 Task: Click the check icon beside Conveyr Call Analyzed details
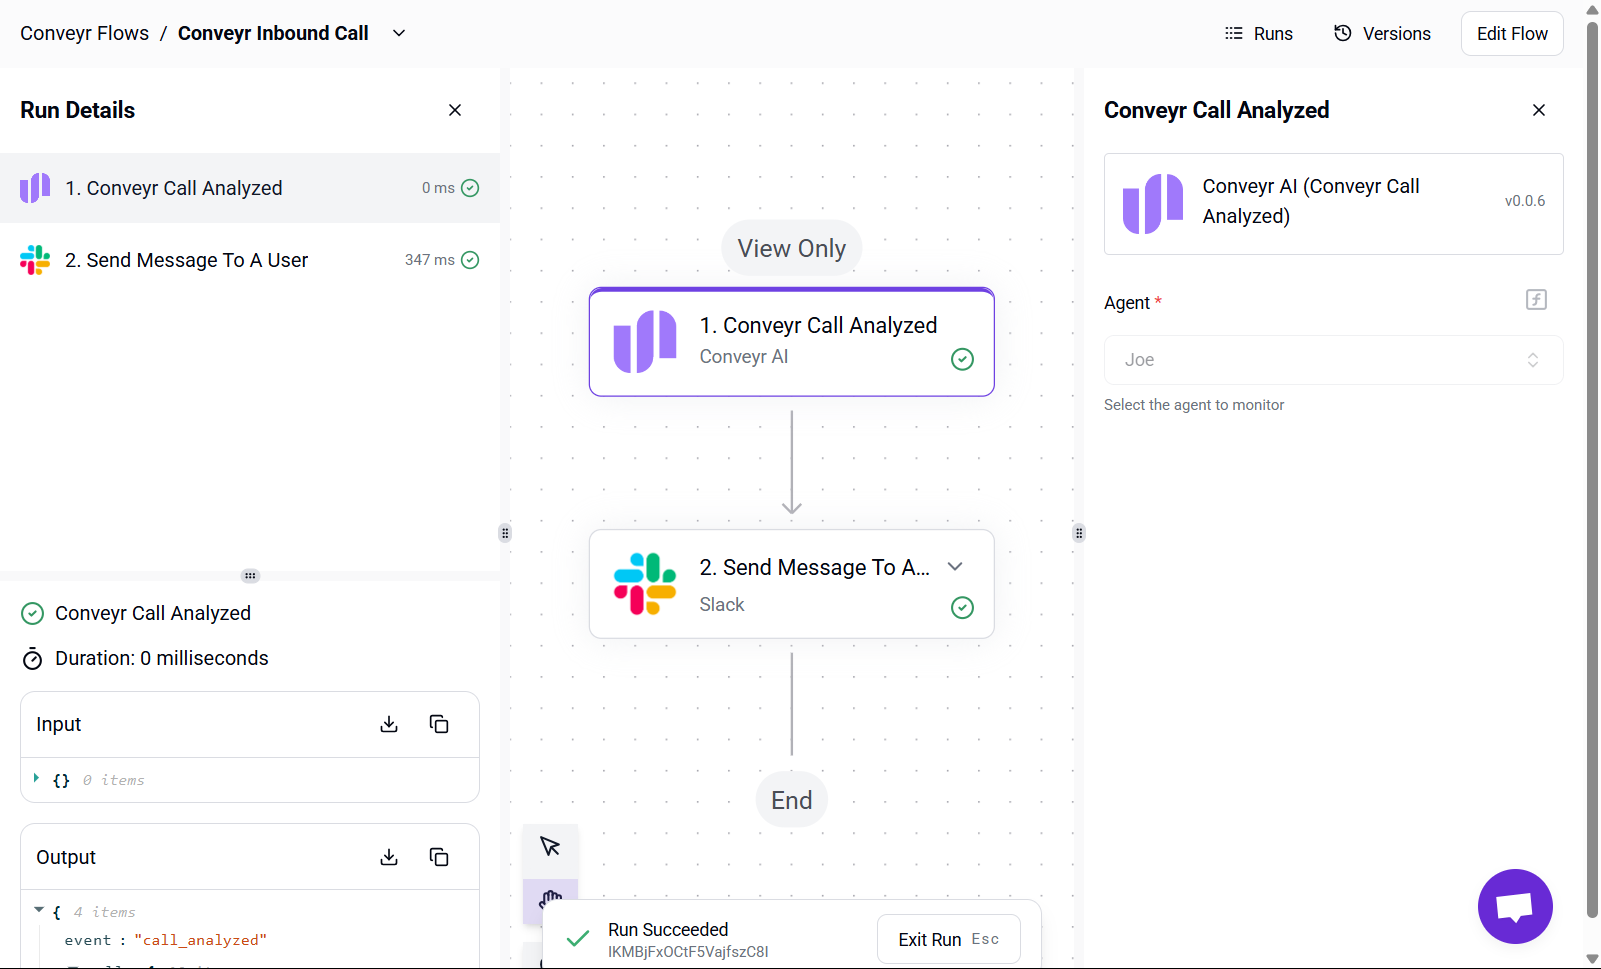[x=32, y=613]
